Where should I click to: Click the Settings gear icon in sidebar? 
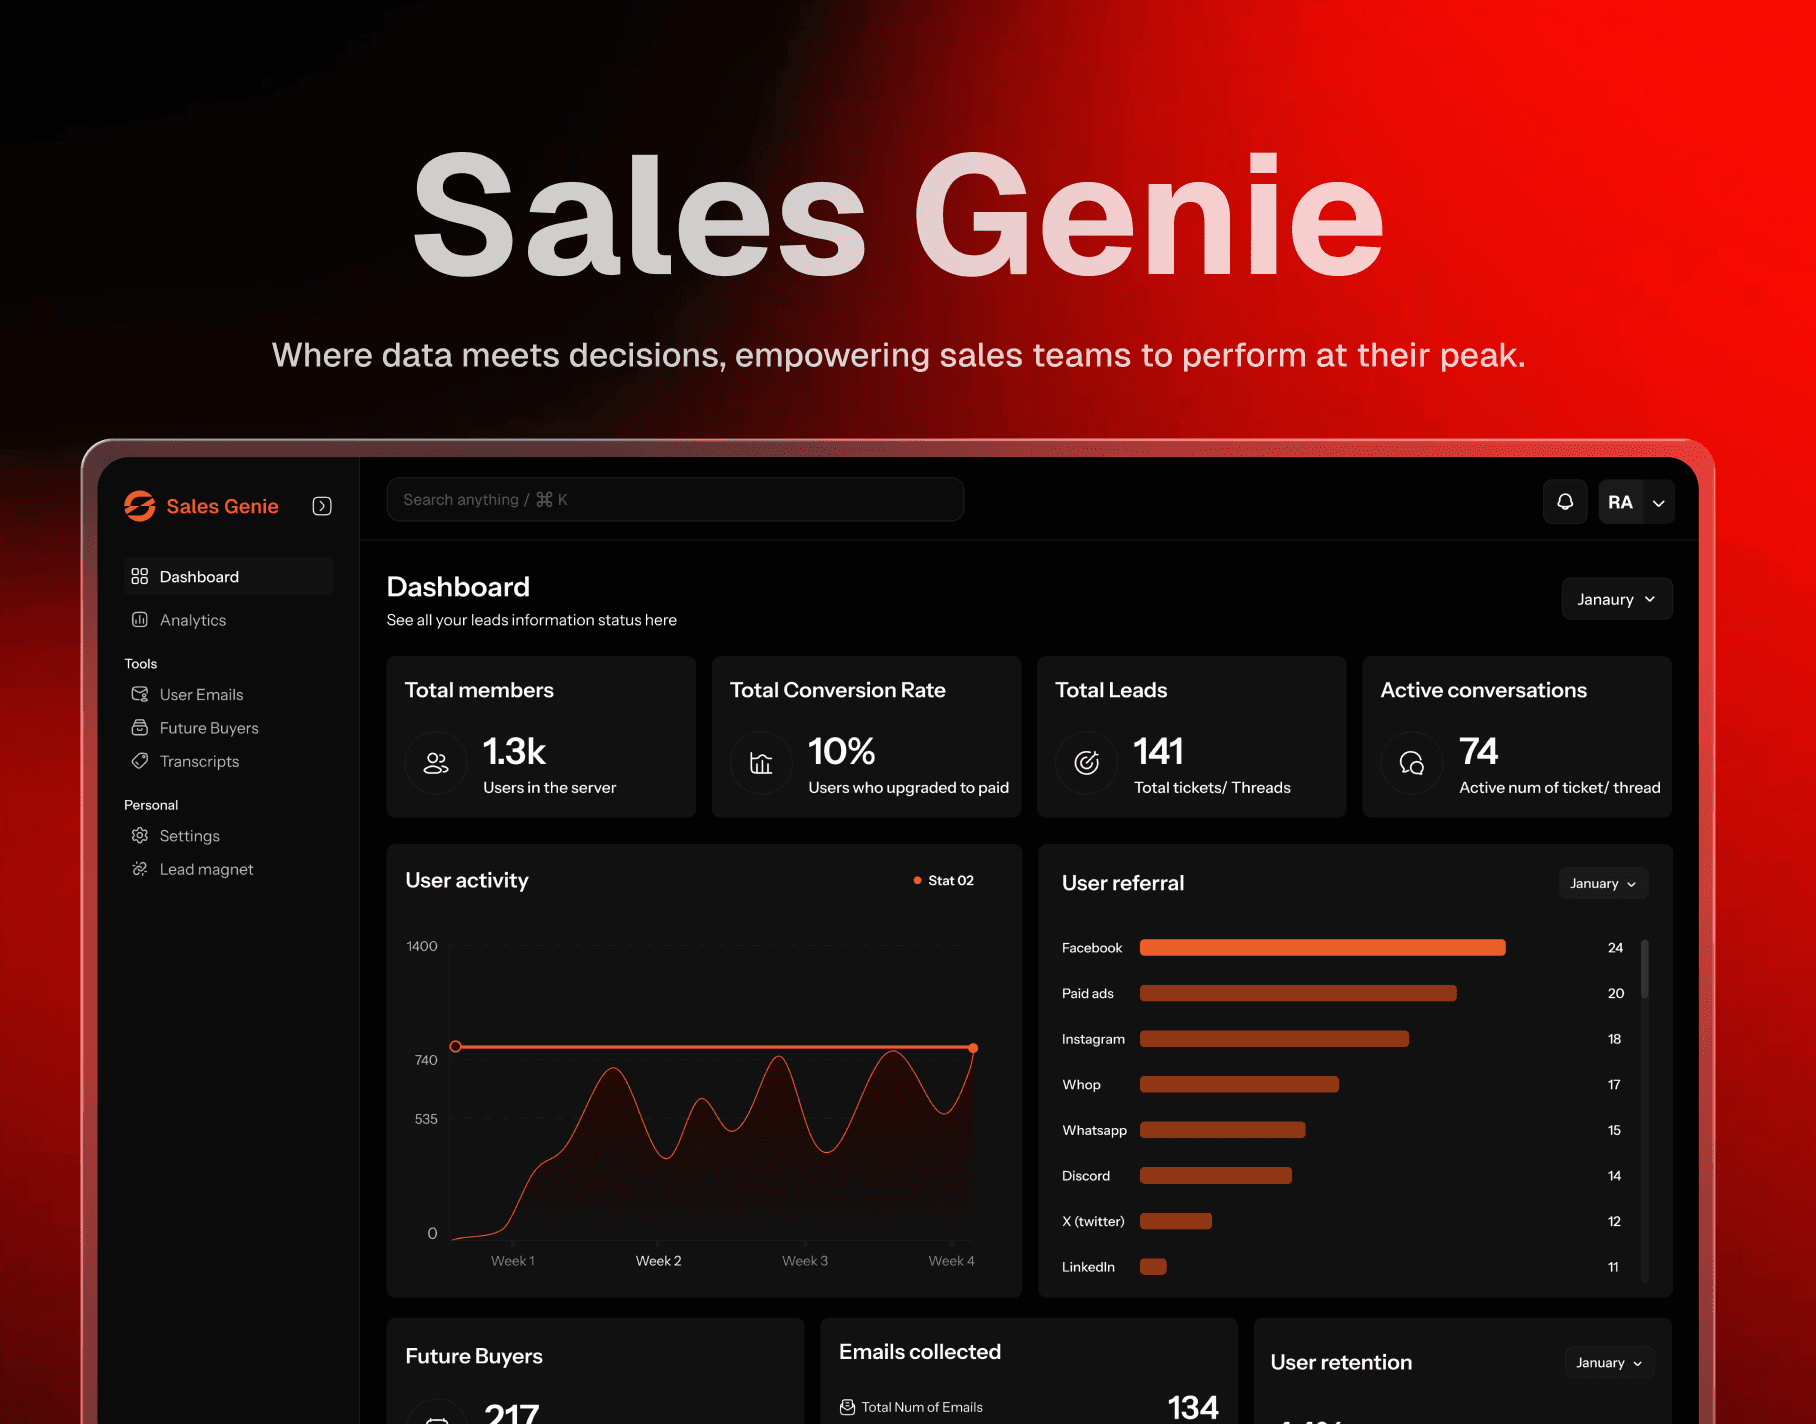tap(140, 836)
